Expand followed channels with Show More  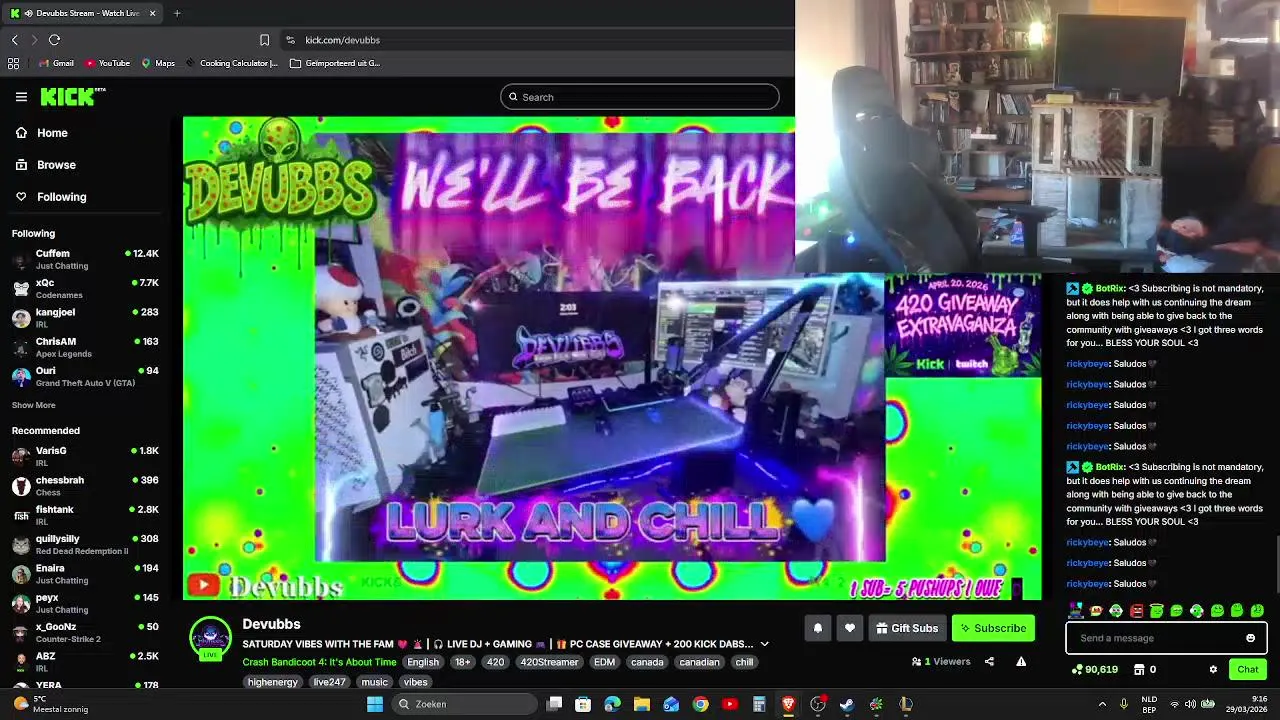33,405
